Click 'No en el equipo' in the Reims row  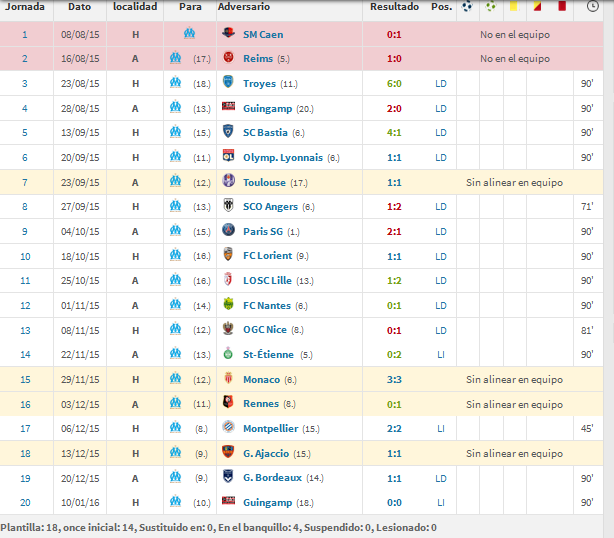pyautogui.click(x=515, y=59)
